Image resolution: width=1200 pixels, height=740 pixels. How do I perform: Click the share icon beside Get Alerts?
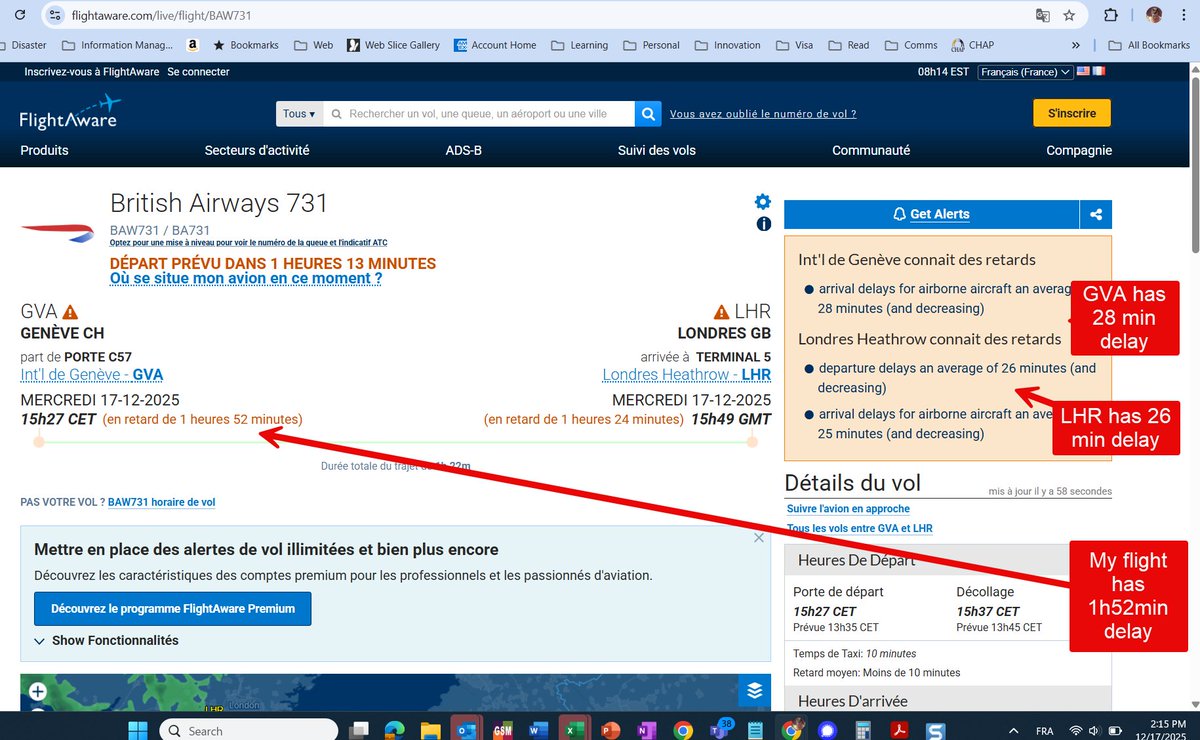tap(1096, 214)
